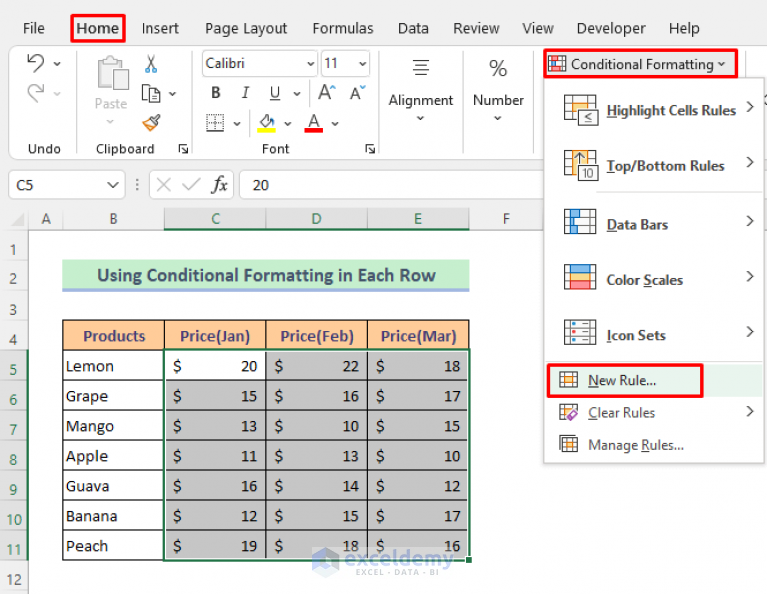The height and width of the screenshot is (594, 767).
Task: Click the Cut scissors icon
Action: coord(151,64)
